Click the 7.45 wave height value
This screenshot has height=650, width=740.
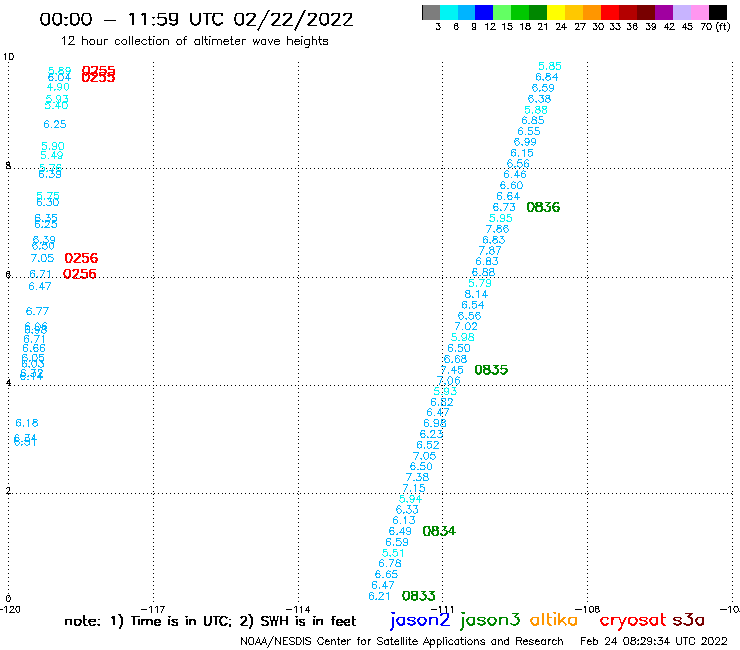(452, 370)
